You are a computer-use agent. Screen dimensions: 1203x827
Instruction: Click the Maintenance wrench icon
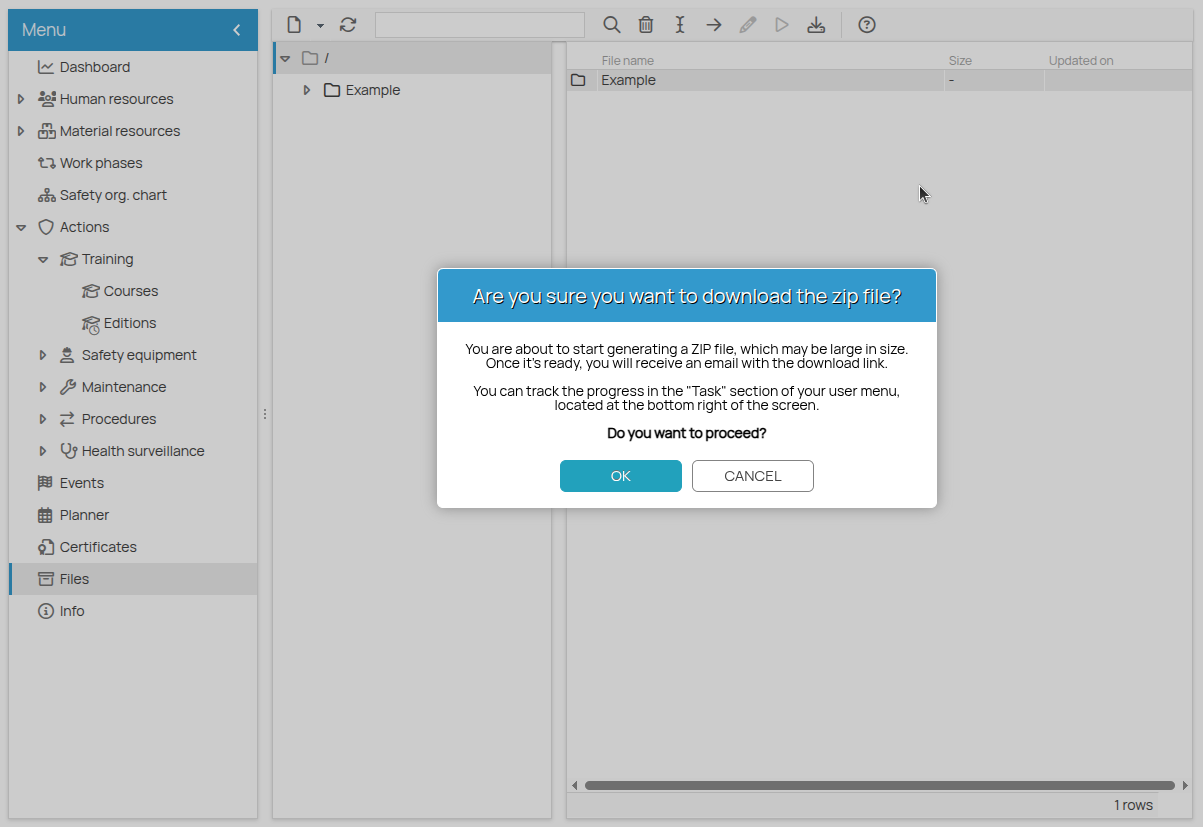(68, 387)
